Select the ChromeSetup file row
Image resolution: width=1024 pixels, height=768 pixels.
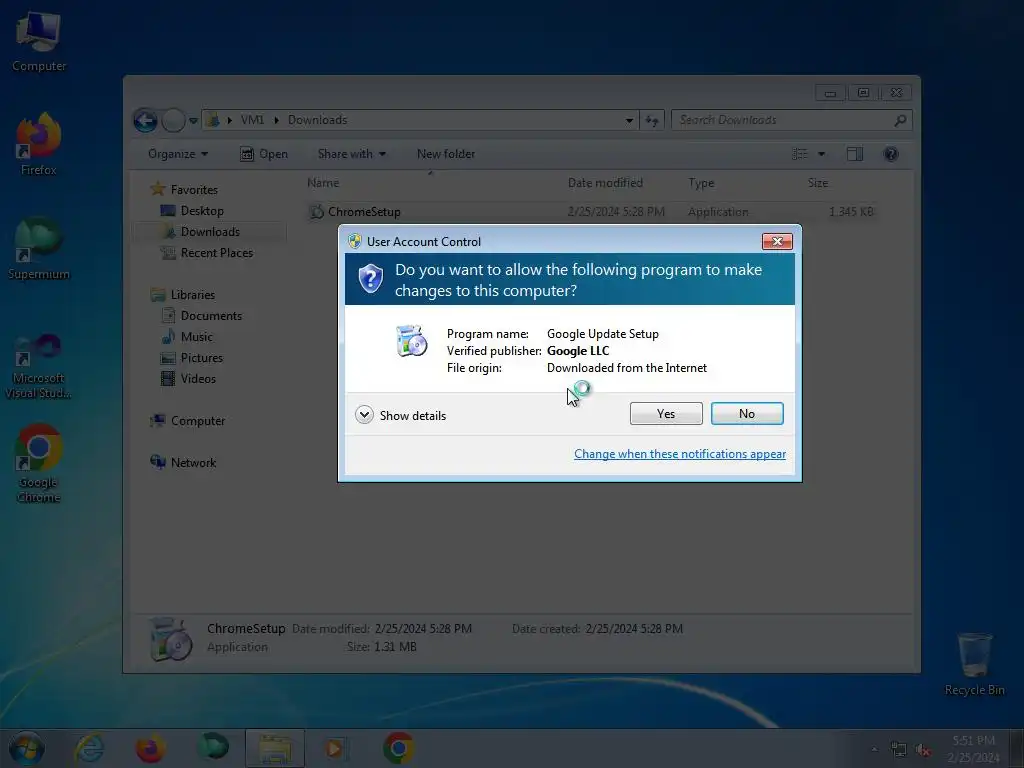coord(591,212)
